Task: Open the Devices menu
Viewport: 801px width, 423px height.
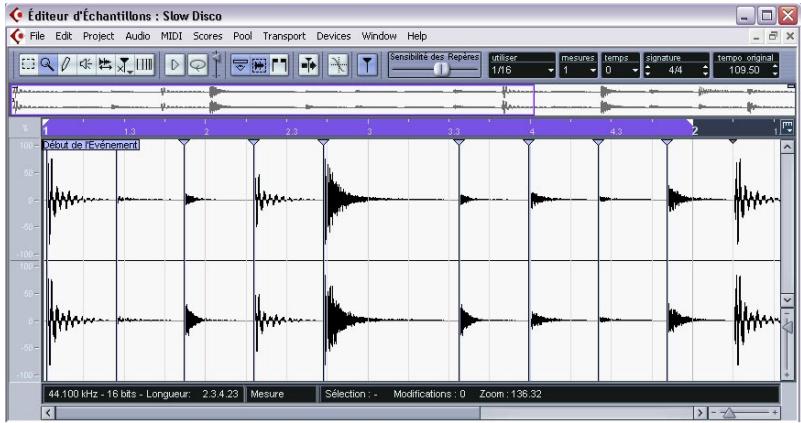Action: click(x=334, y=36)
